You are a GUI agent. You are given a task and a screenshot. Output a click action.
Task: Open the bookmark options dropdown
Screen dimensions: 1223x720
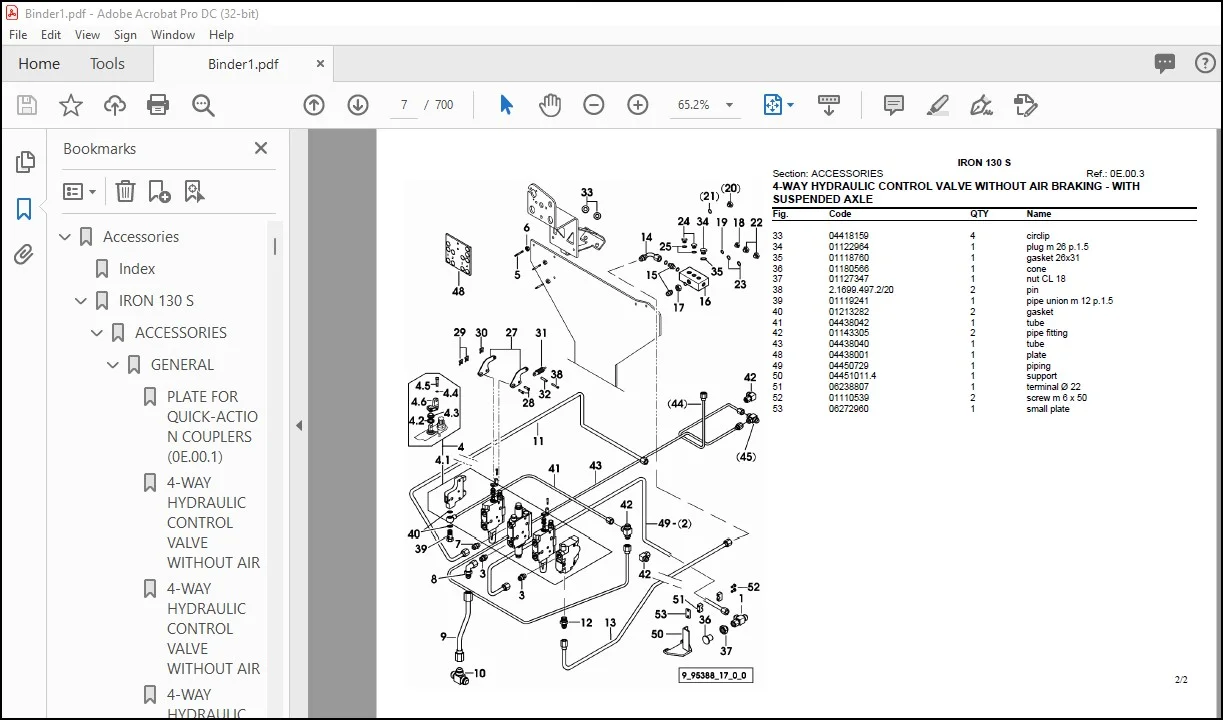click(79, 191)
